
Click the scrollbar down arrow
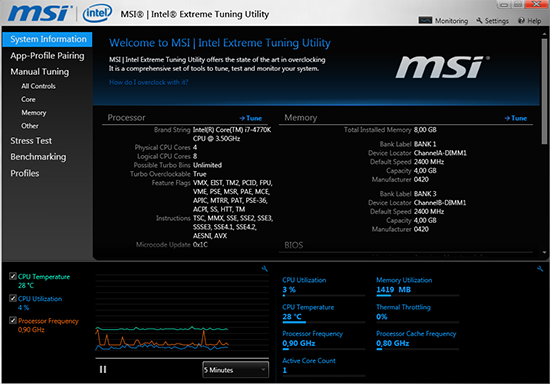(x=544, y=252)
